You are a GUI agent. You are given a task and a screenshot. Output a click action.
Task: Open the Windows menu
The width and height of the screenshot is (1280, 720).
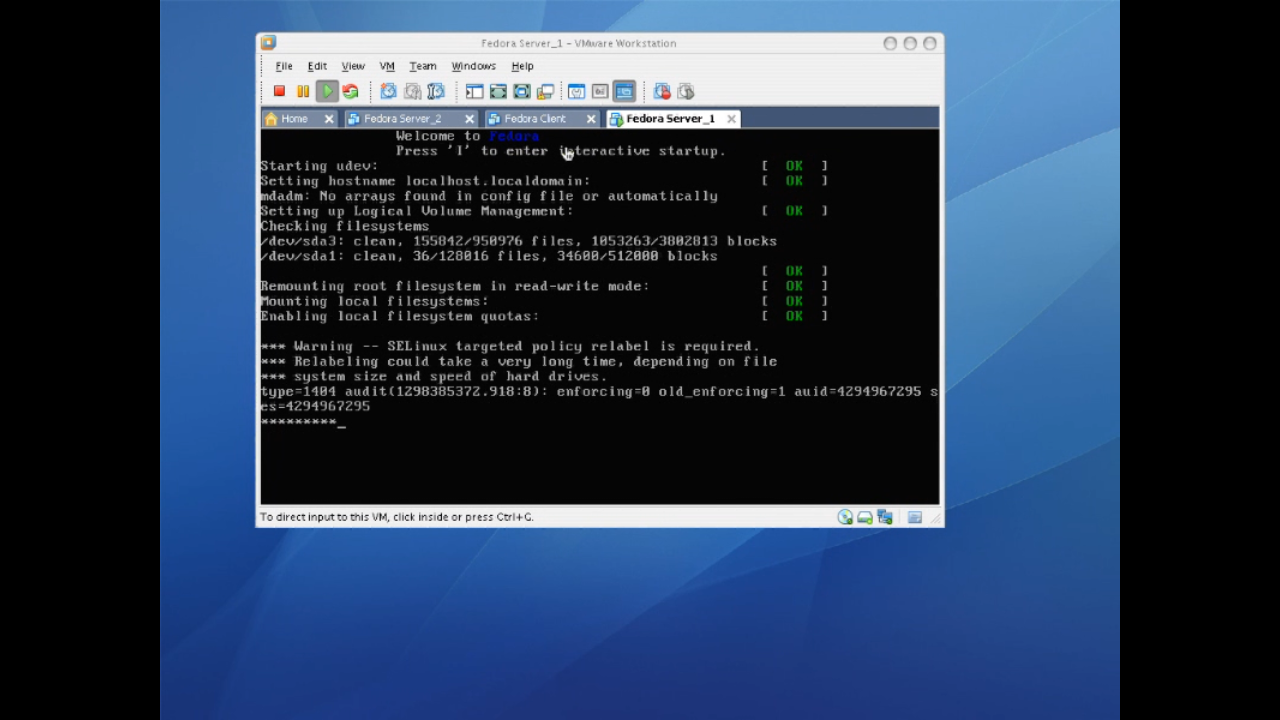474,66
